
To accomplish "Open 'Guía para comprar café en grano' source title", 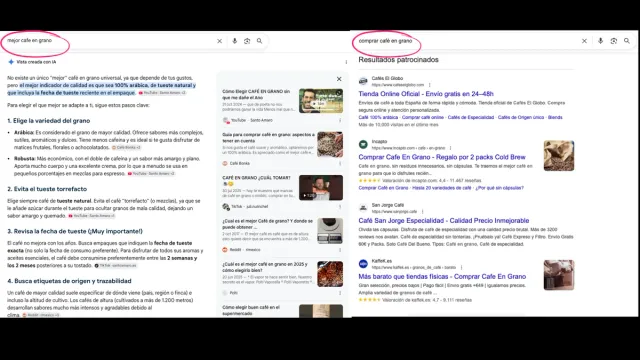I will [x=269, y=138].
